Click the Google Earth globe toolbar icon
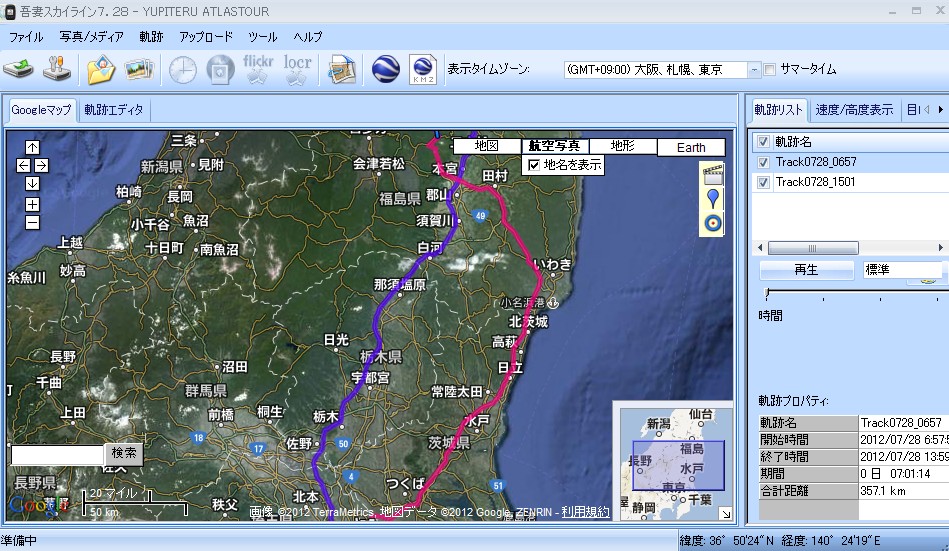The height and width of the screenshot is (551, 949). [x=386, y=69]
